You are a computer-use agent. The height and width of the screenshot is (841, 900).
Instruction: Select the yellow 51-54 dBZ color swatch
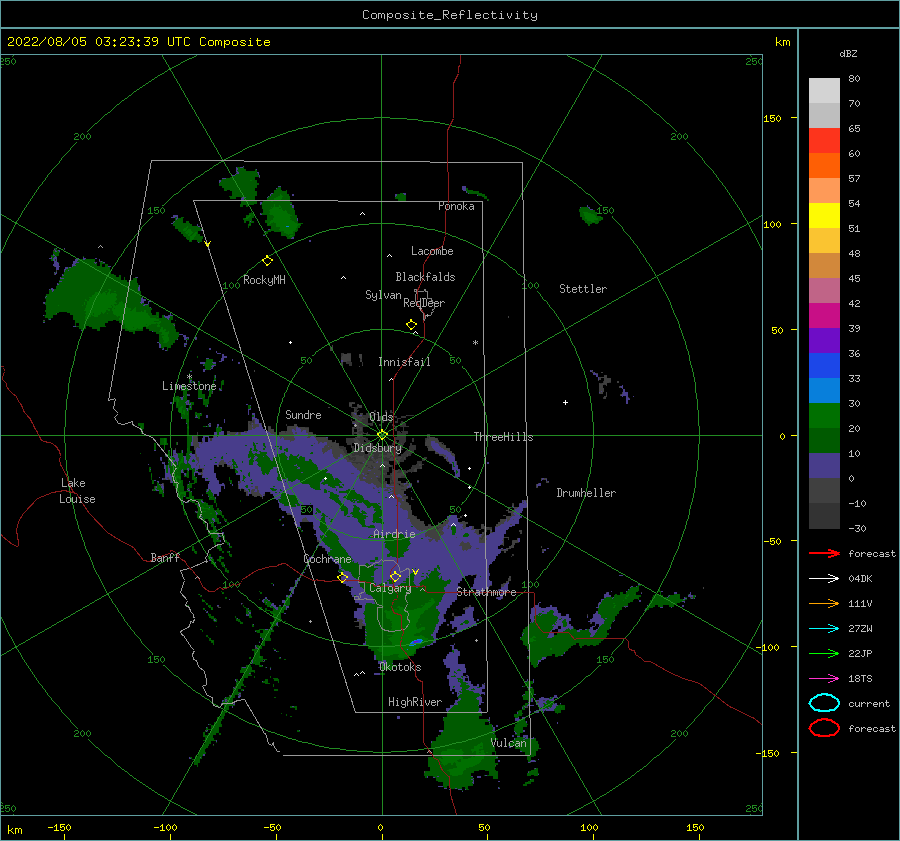coord(824,216)
